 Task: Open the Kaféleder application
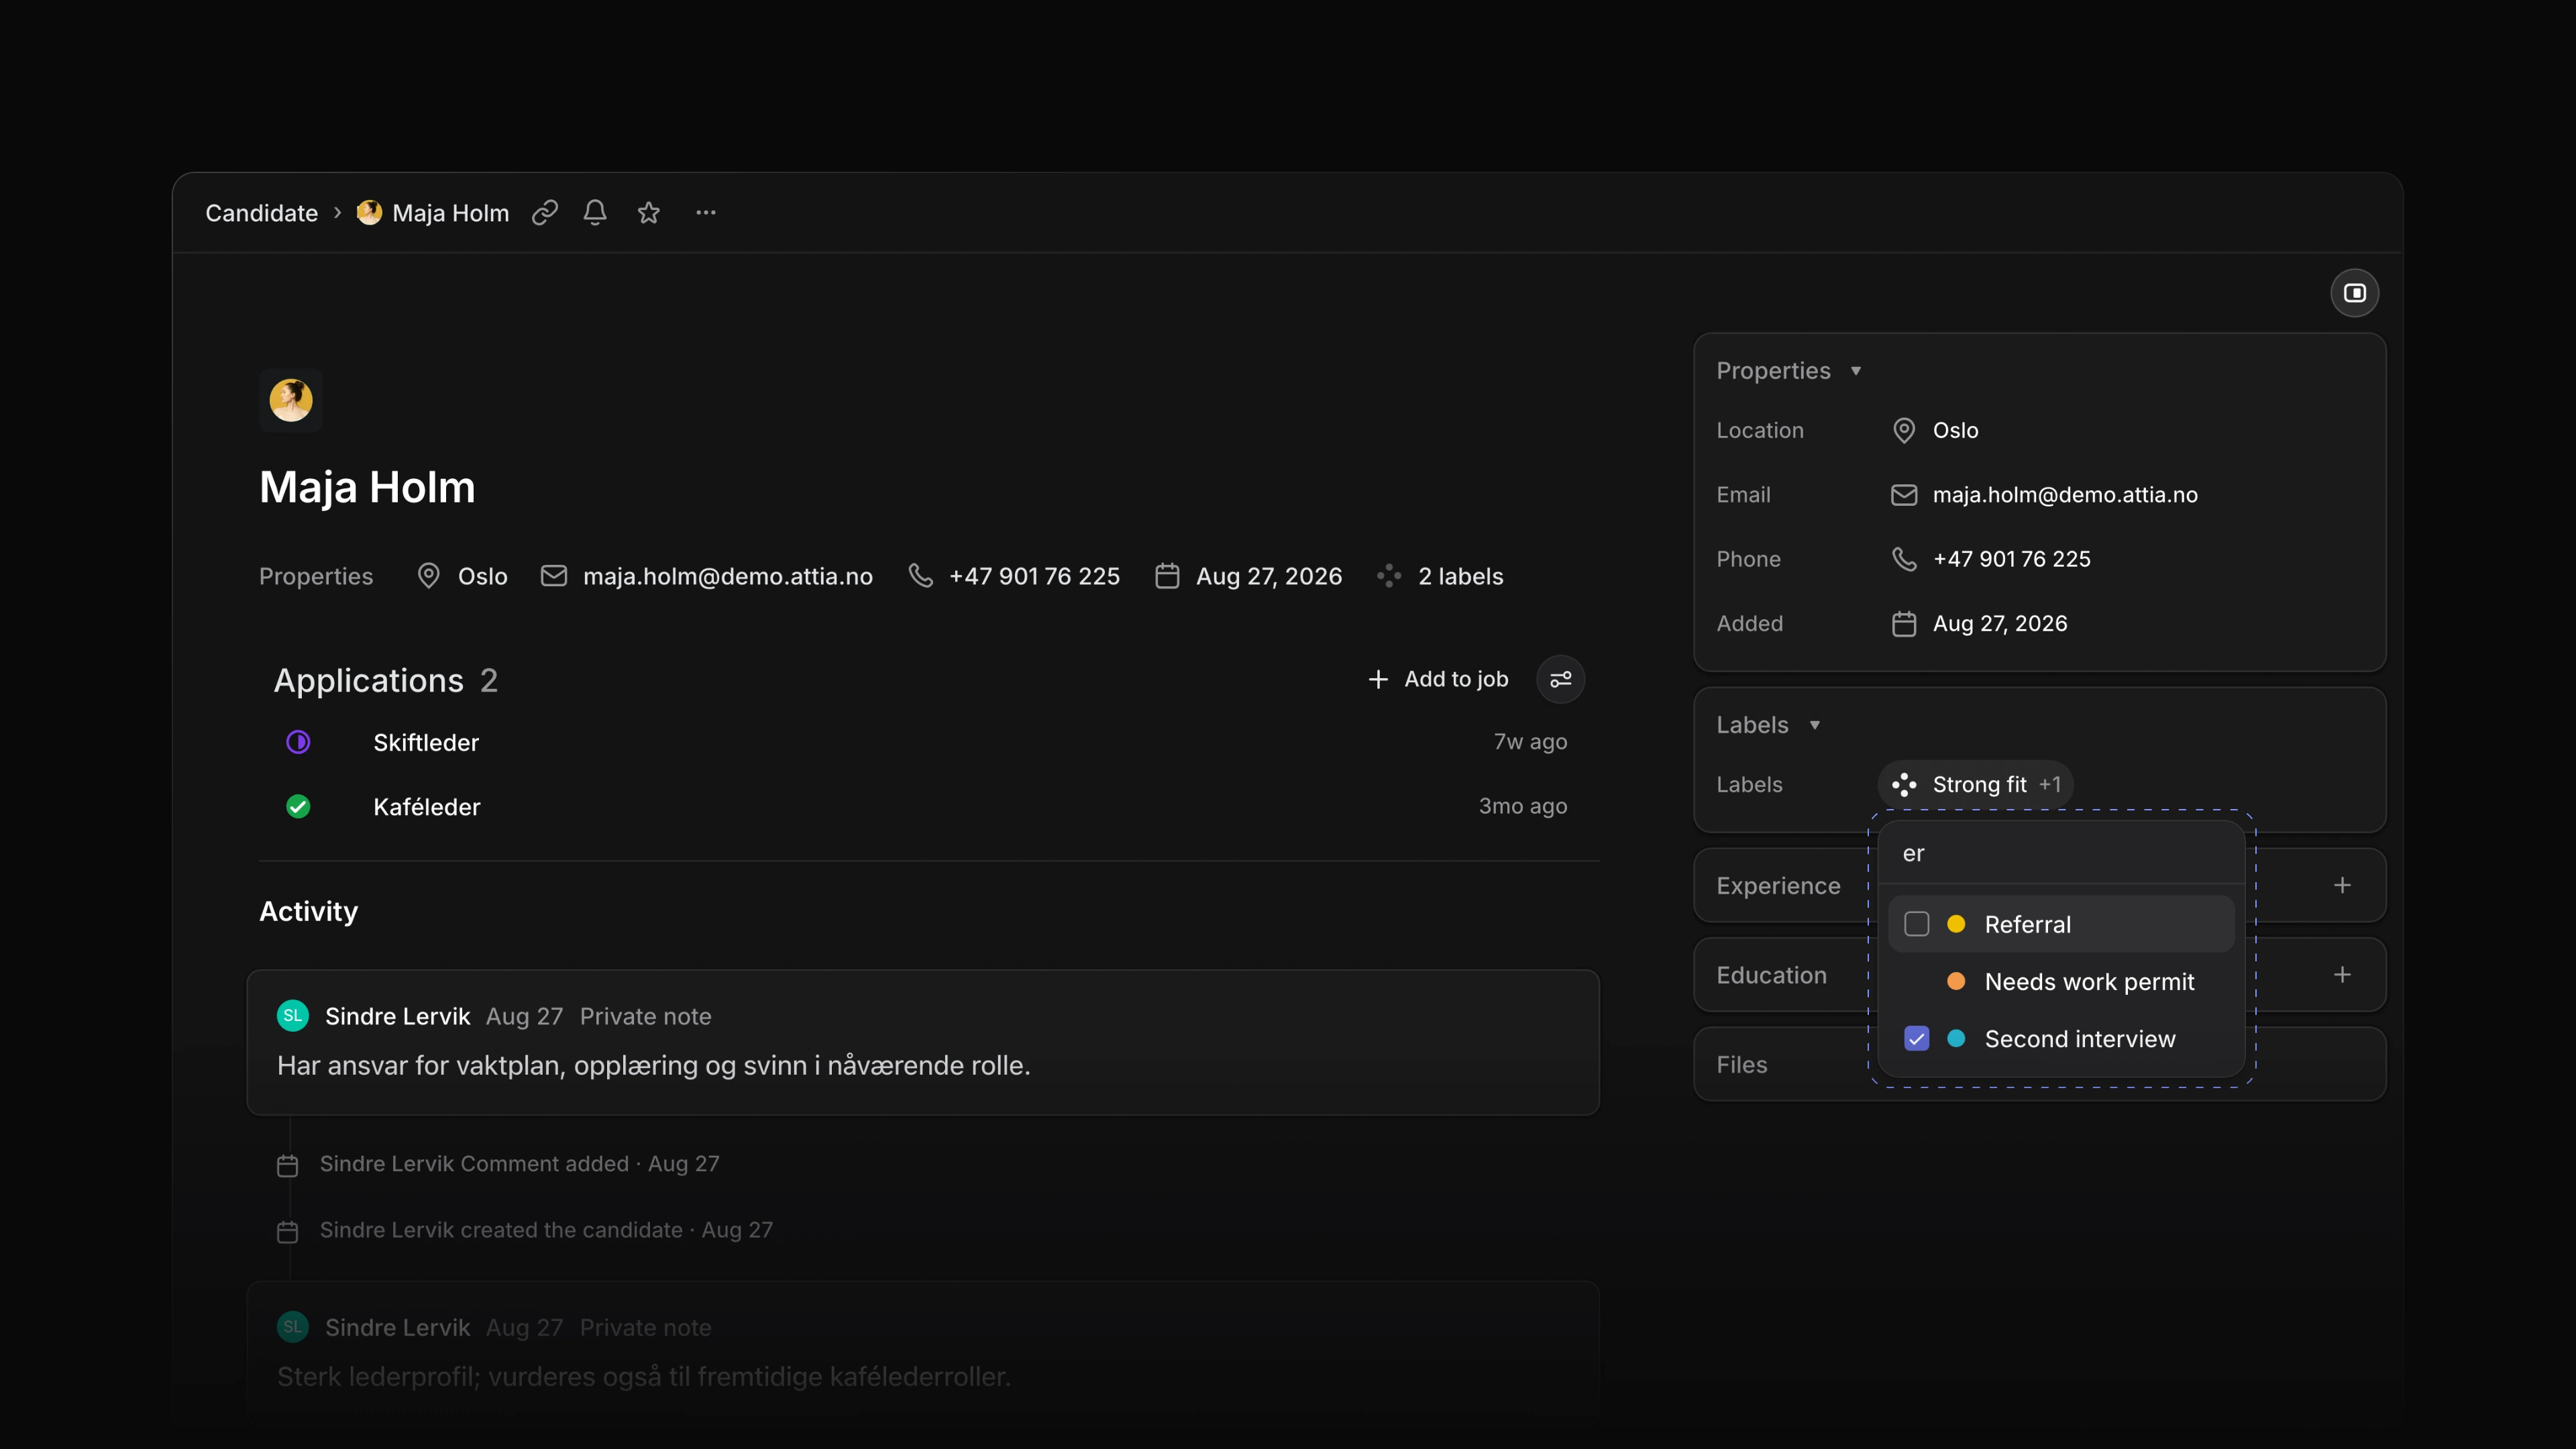point(427,807)
